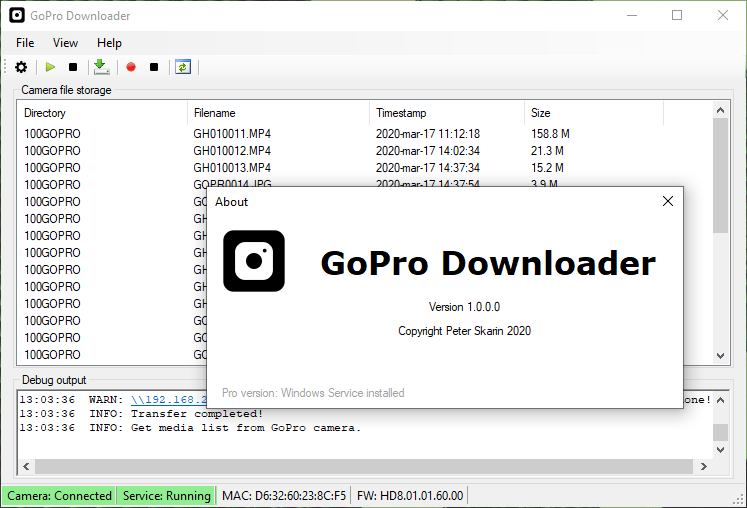Sort by the Timestamp column header

point(447,113)
